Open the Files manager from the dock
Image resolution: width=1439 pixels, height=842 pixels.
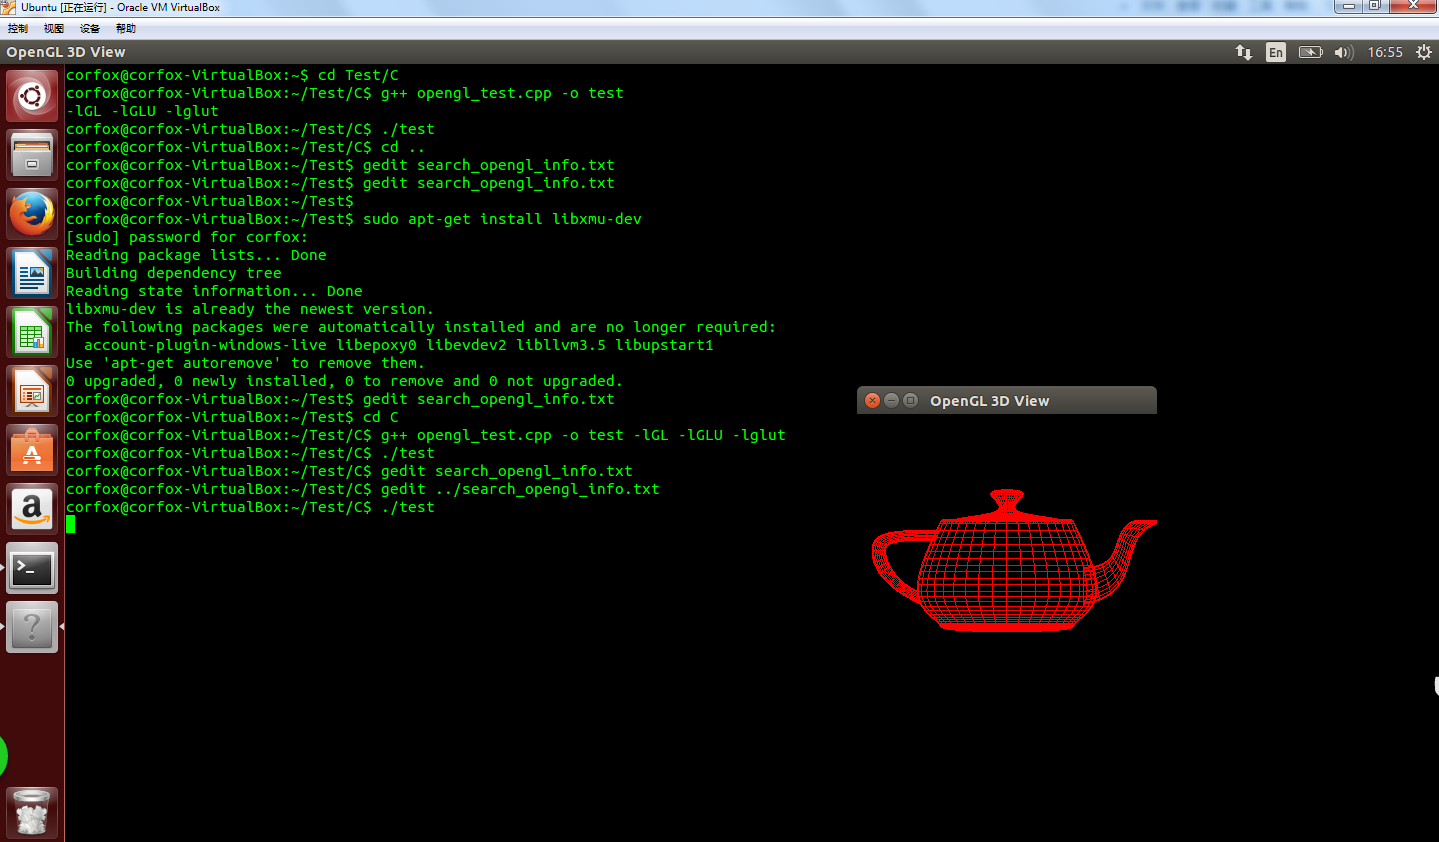(32, 155)
